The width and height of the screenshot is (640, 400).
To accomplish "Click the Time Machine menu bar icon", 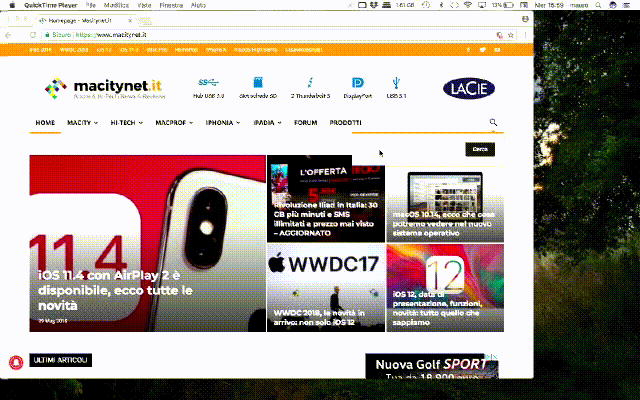I will click(x=426, y=5).
